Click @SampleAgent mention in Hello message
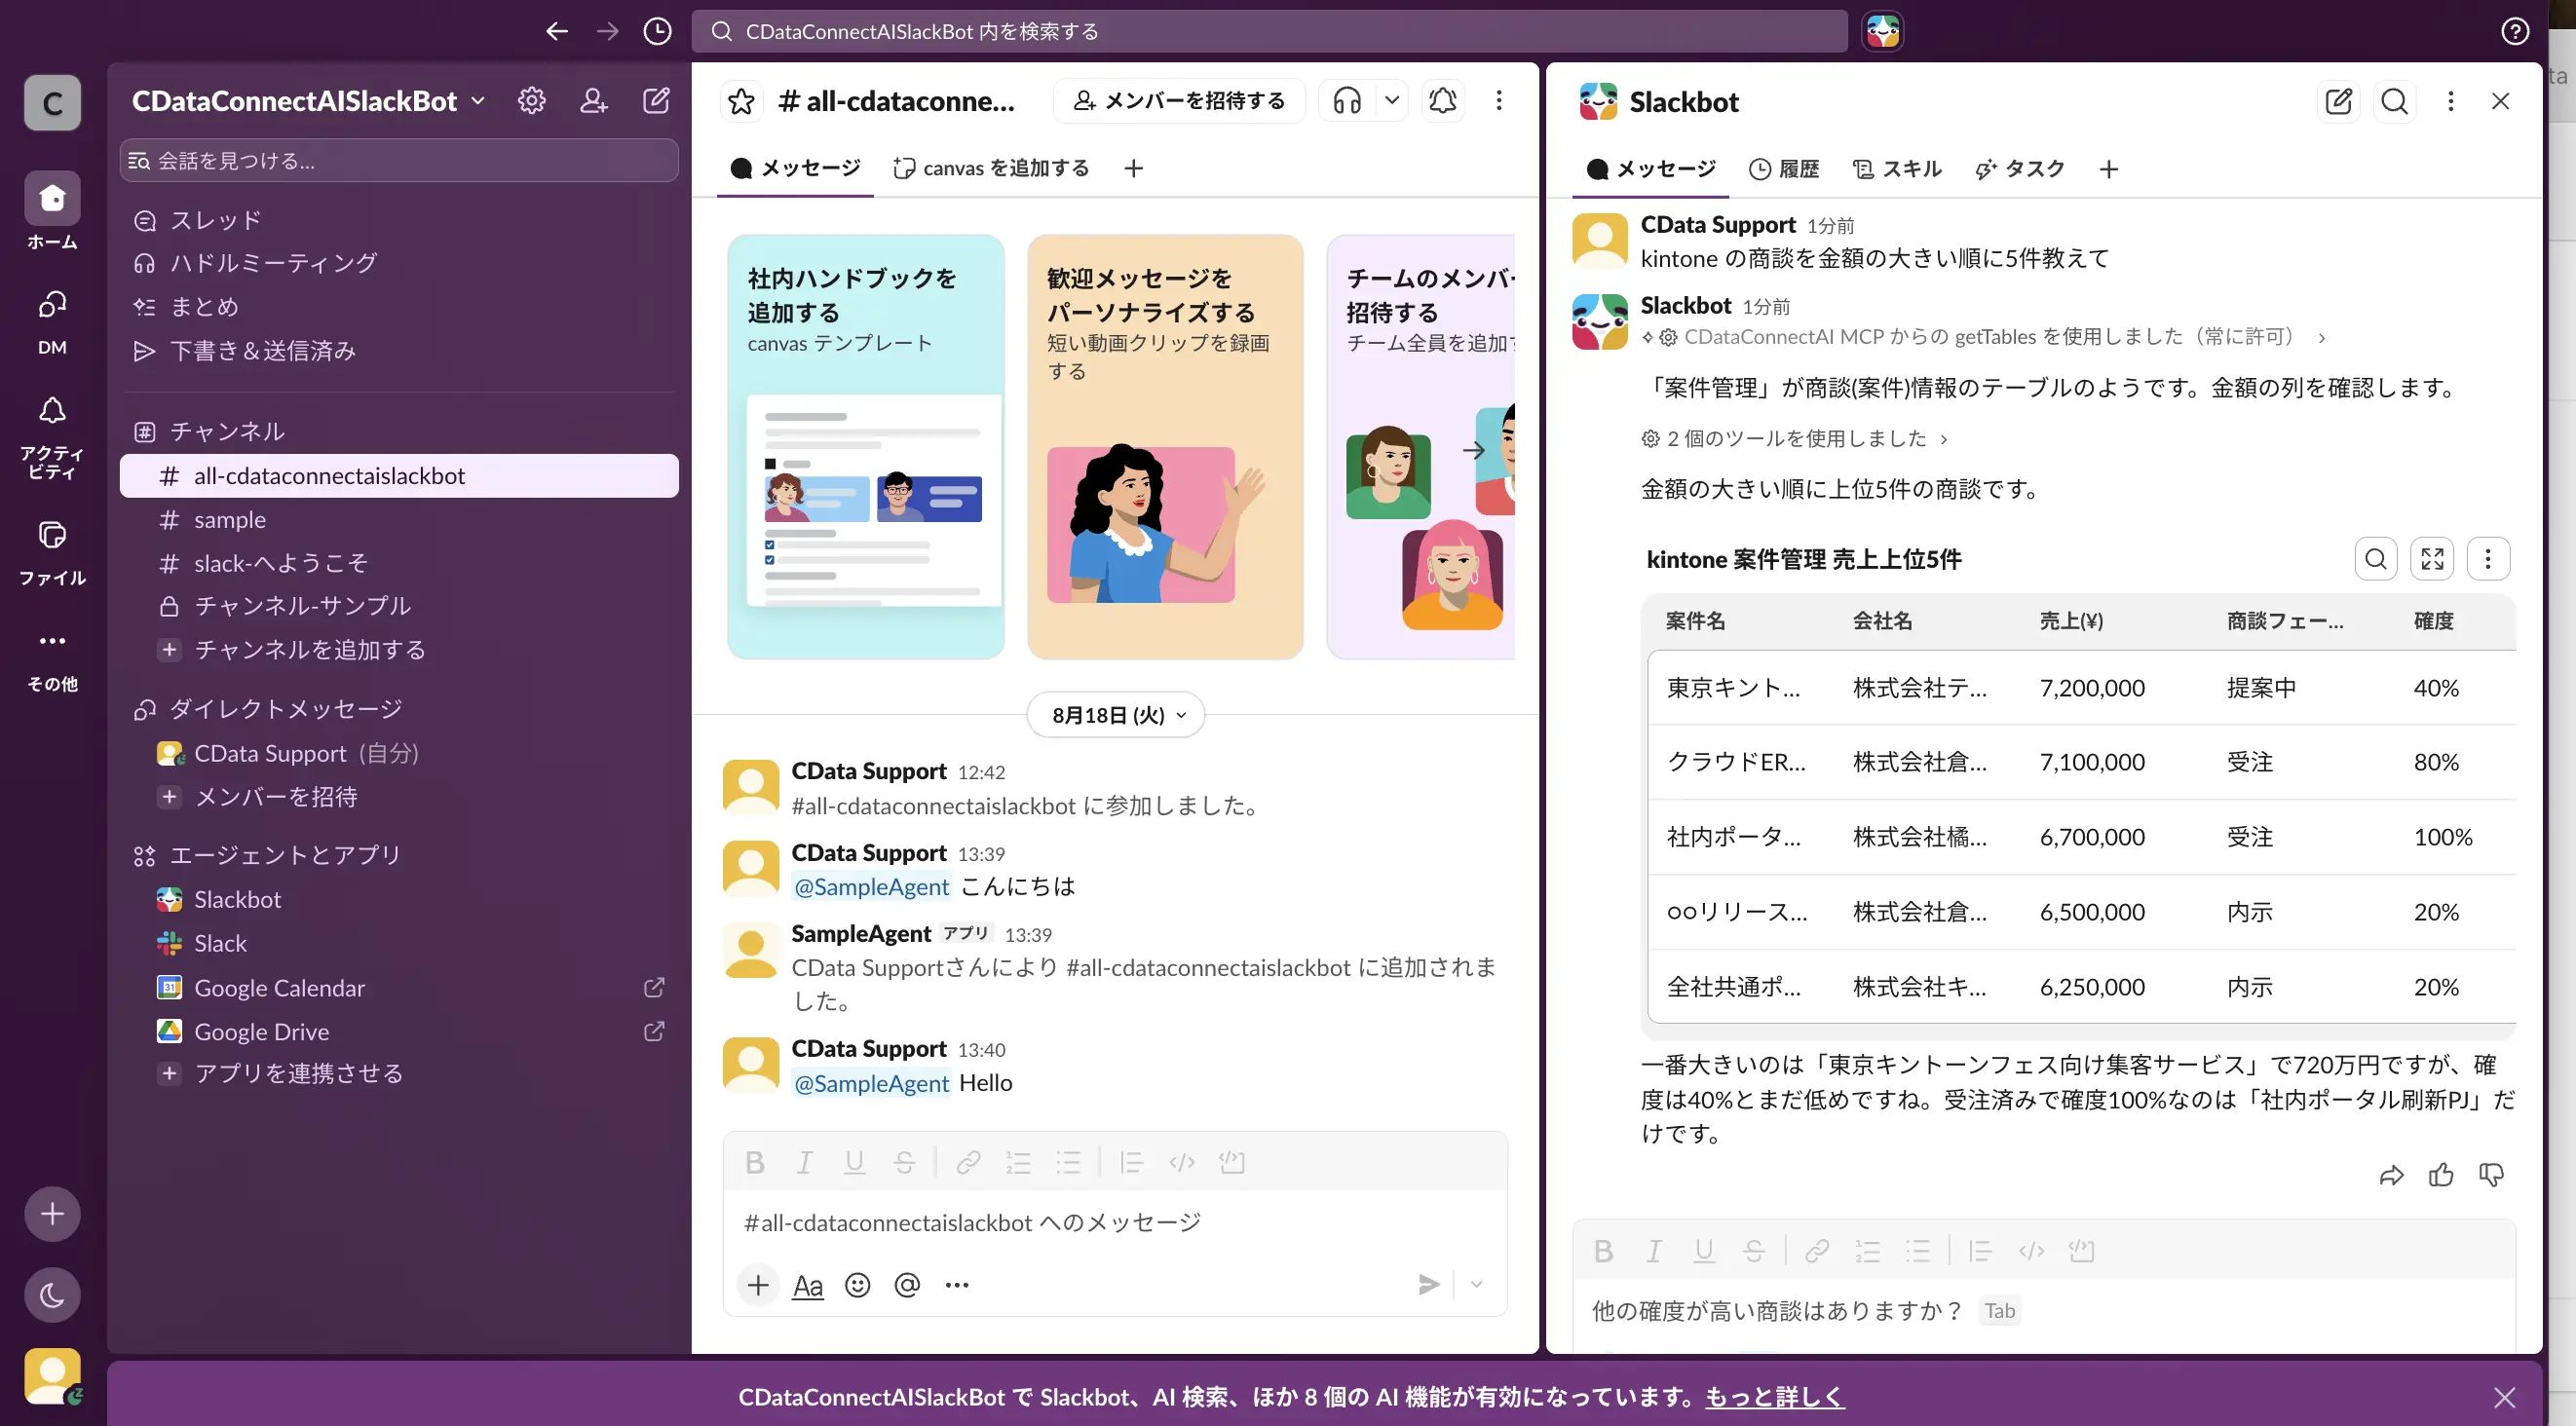Image resolution: width=2576 pixels, height=1426 pixels. [x=871, y=1083]
